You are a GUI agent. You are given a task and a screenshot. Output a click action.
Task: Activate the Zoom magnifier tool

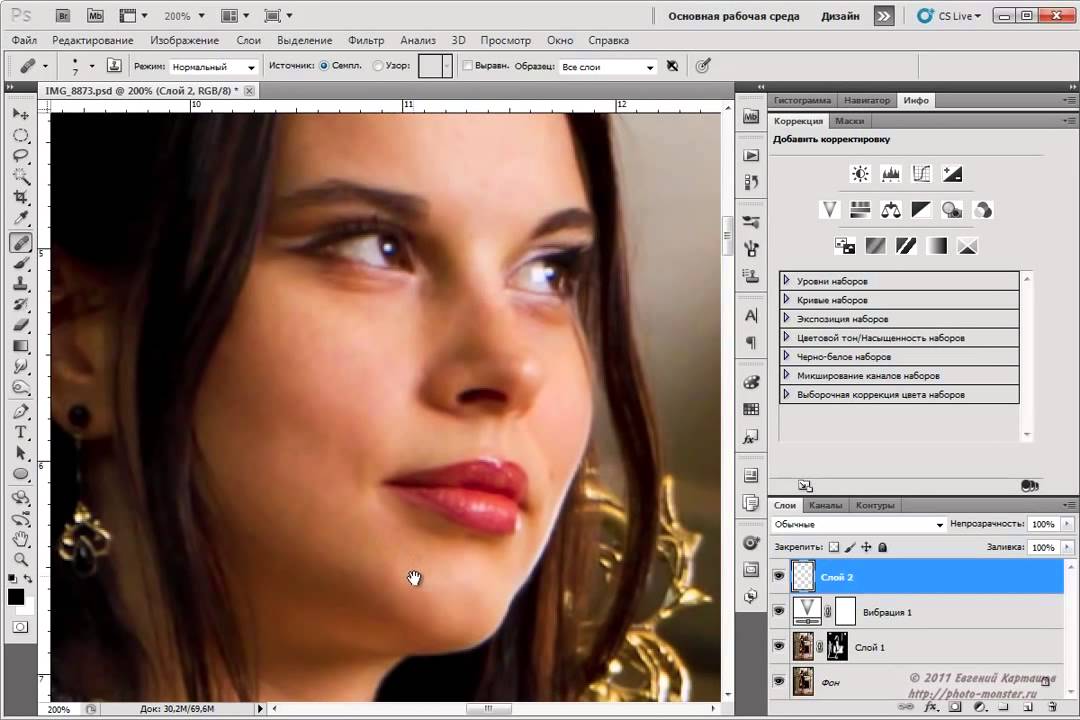click(x=20, y=559)
